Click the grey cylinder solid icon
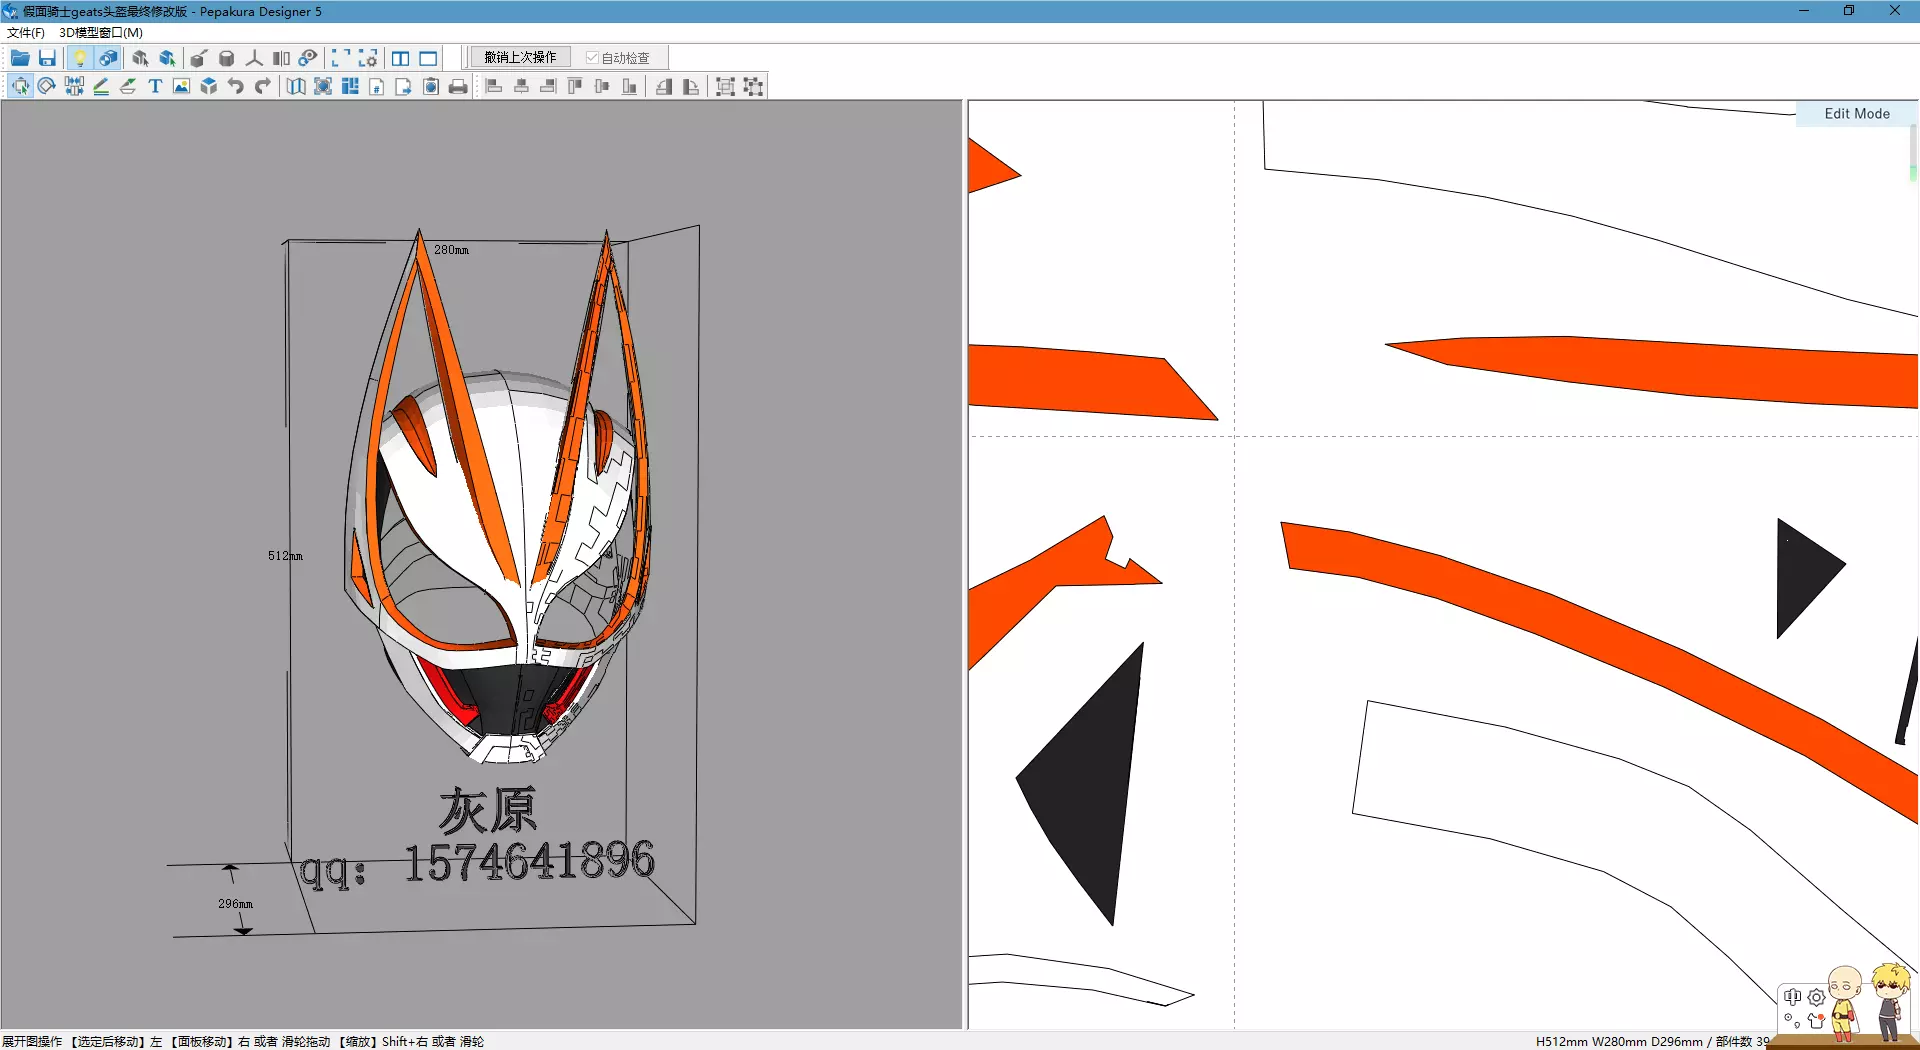The image size is (1920, 1050). coord(227,58)
